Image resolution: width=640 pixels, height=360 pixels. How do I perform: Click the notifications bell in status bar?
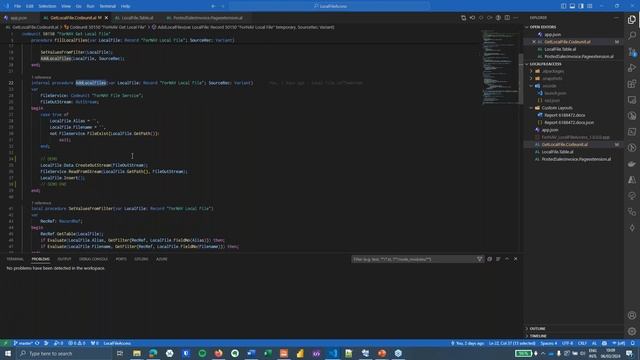coord(633,343)
